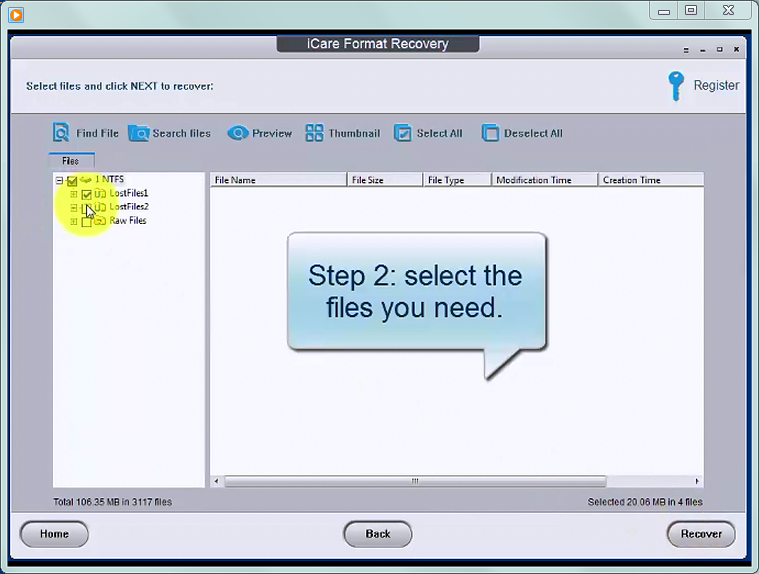
Task: Sort by Modification Time column header
Action: 545,180
